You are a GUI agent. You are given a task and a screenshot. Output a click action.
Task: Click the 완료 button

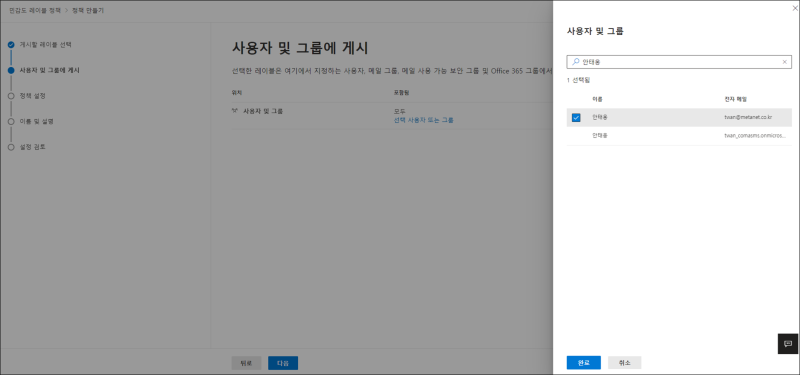click(x=584, y=363)
